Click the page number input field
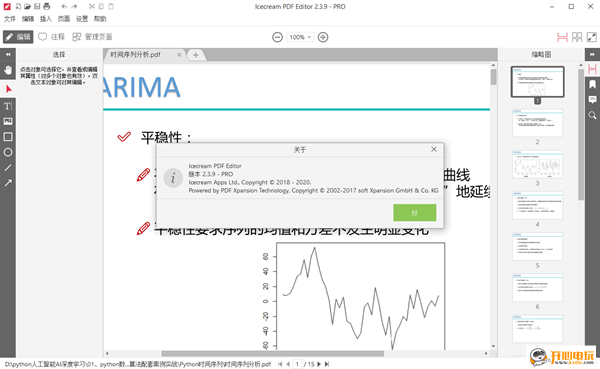 coord(297,364)
